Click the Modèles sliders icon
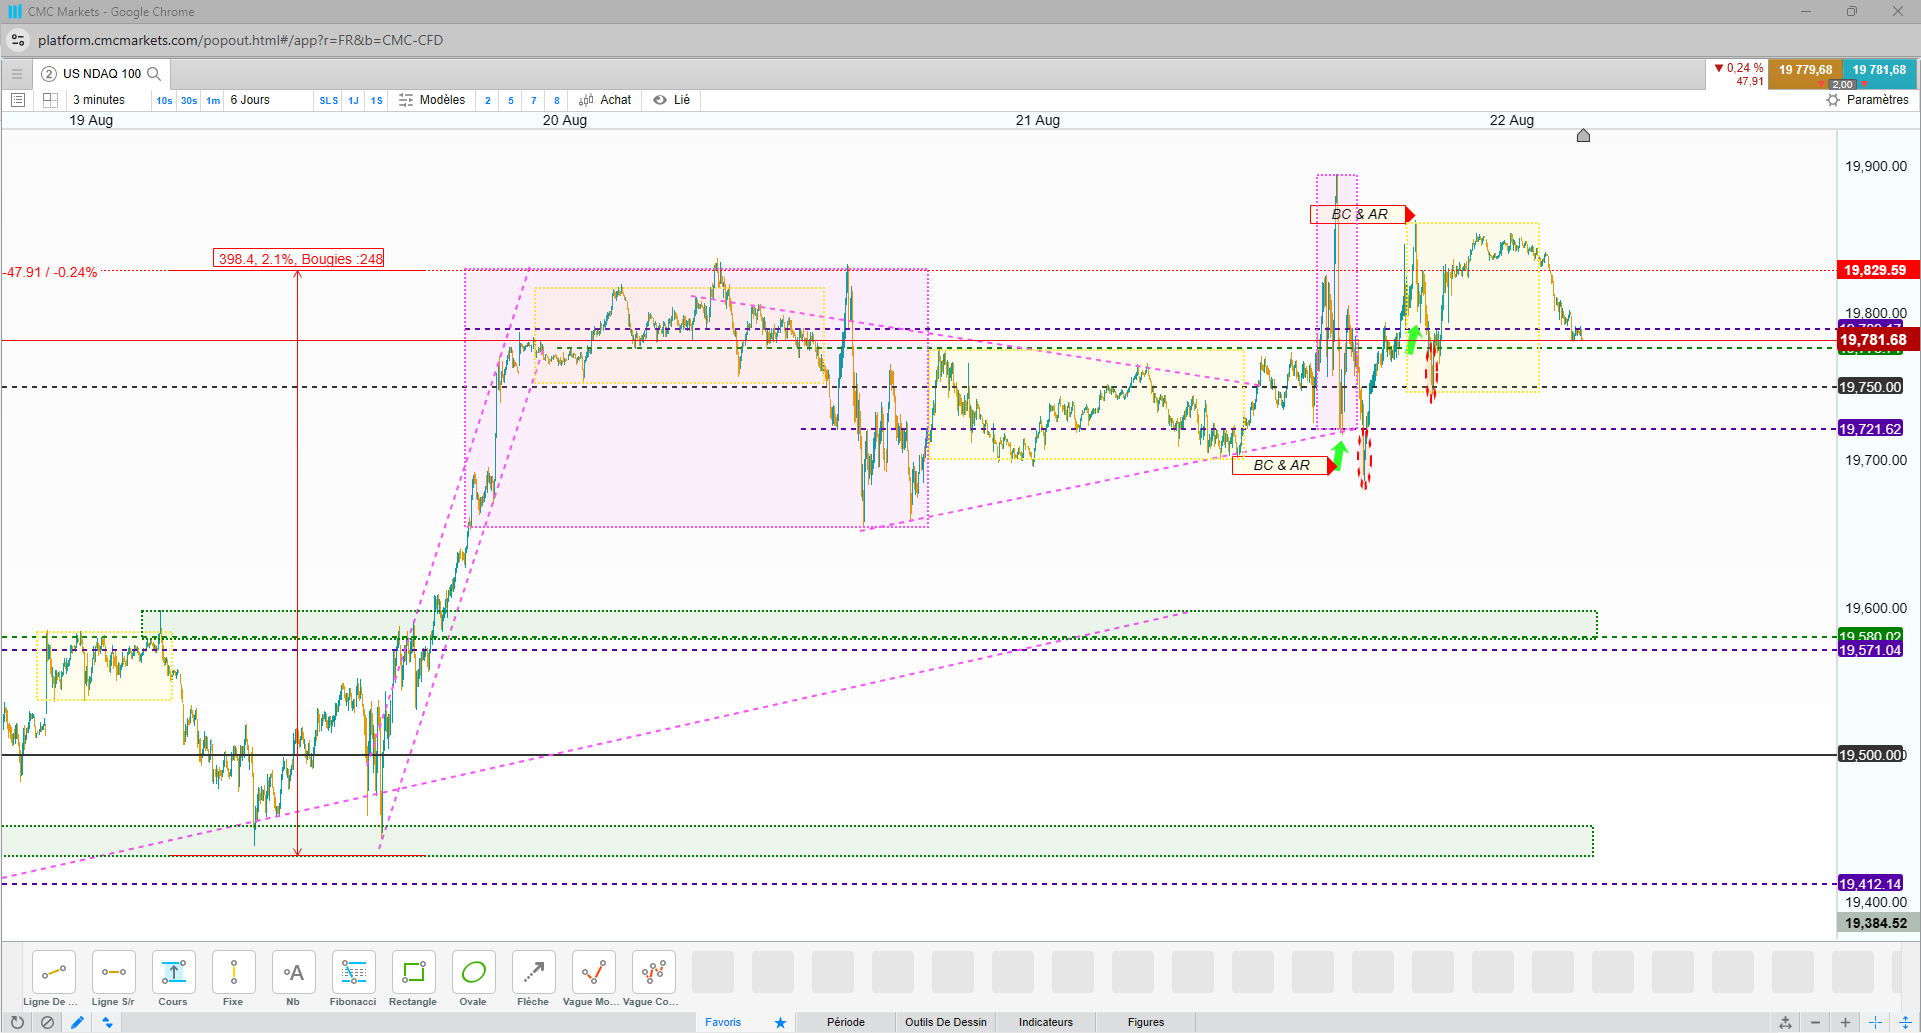The height and width of the screenshot is (1033, 1921). [x=406, y=100]
